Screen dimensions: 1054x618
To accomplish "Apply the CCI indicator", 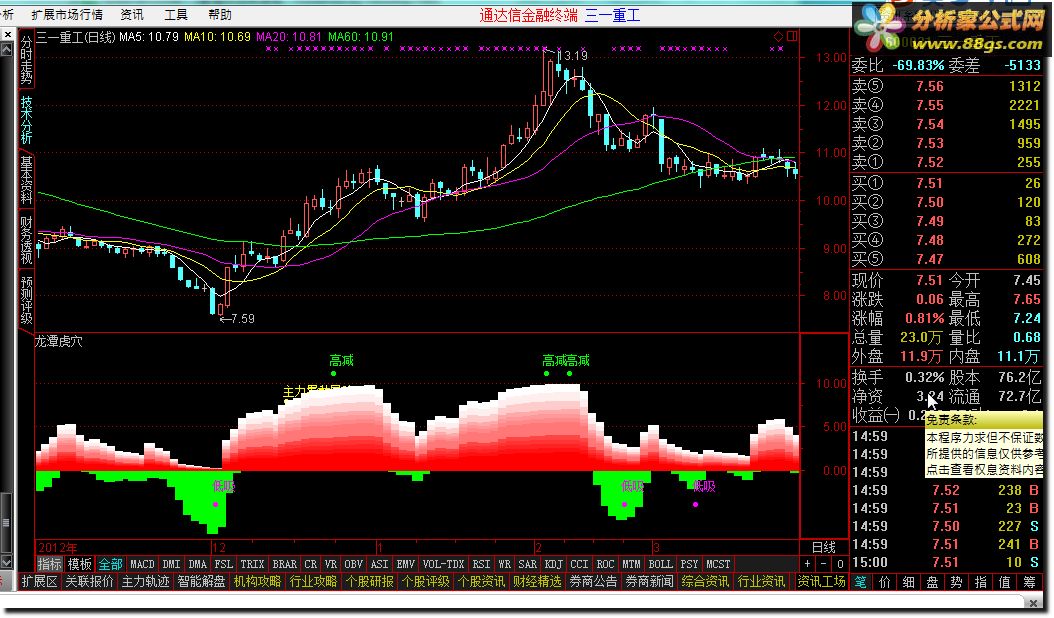I will coord(579,564).
